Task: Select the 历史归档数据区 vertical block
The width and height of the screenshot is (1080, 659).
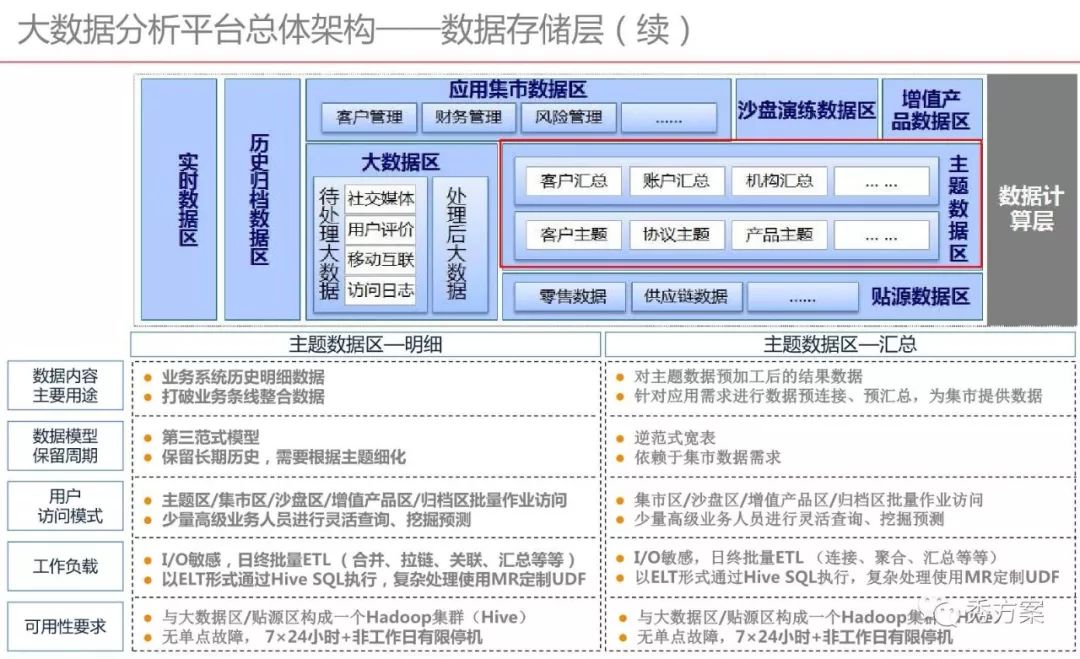Action: coord(262,199)
